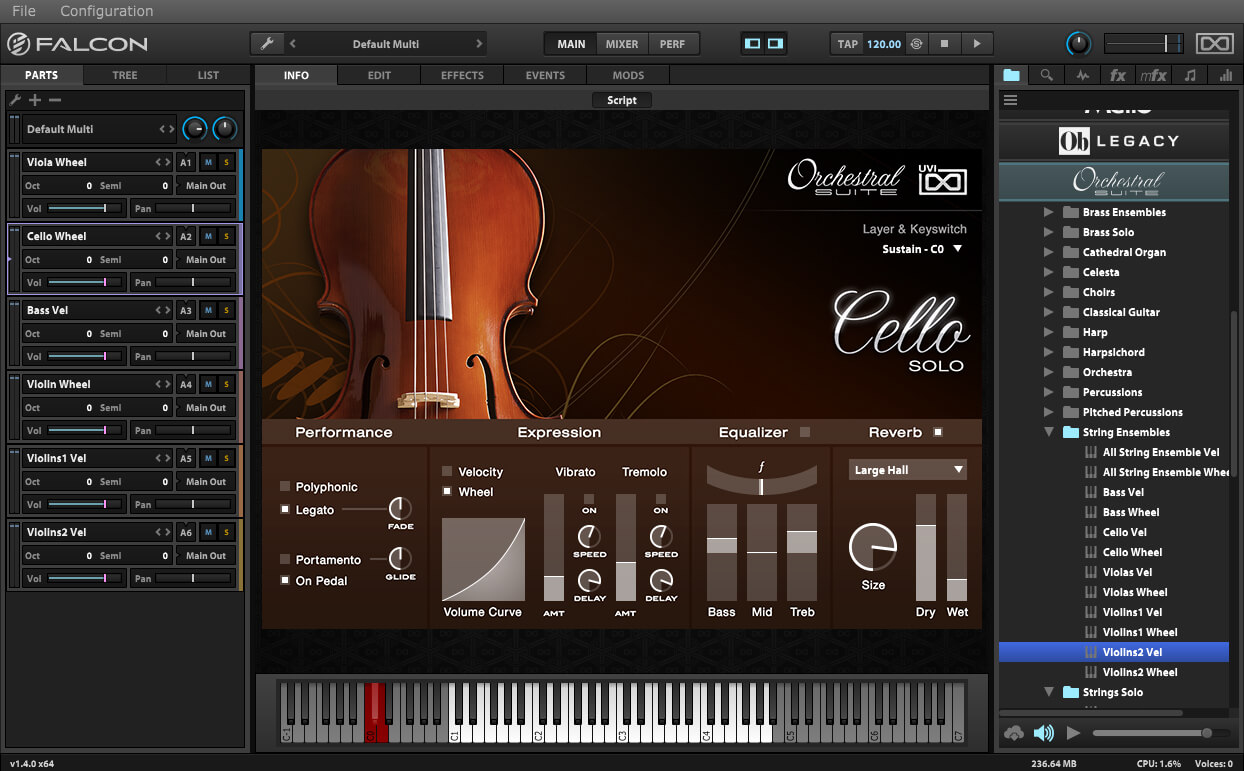
Task: Start playback with the transport play button
Action: click(977, 44)
